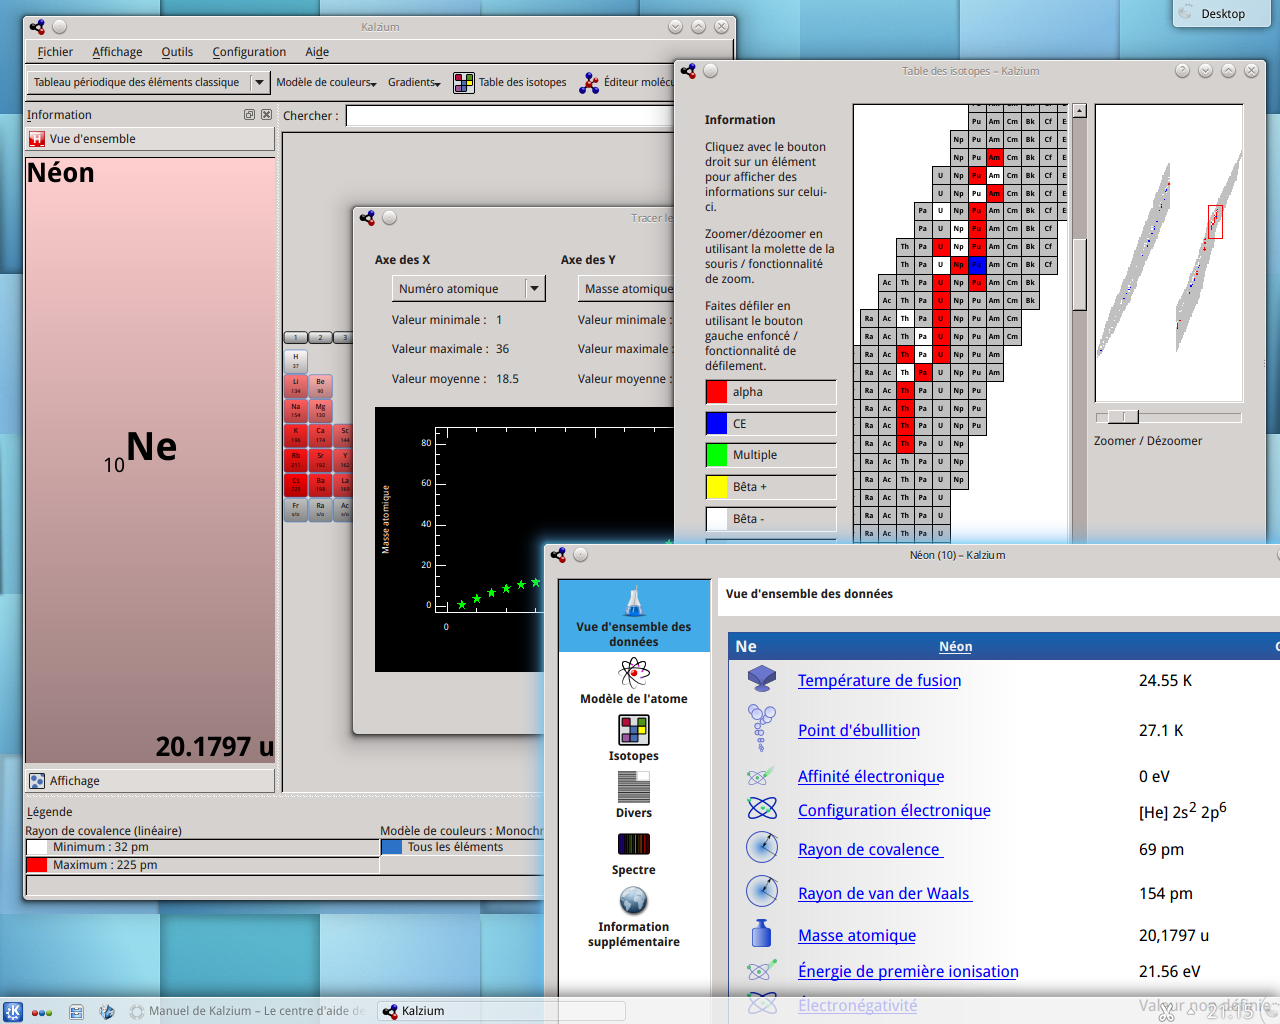Select the H element cell in periodic table
The width and height of the screenshot is (1280, 1024).
tap(295, 361)
